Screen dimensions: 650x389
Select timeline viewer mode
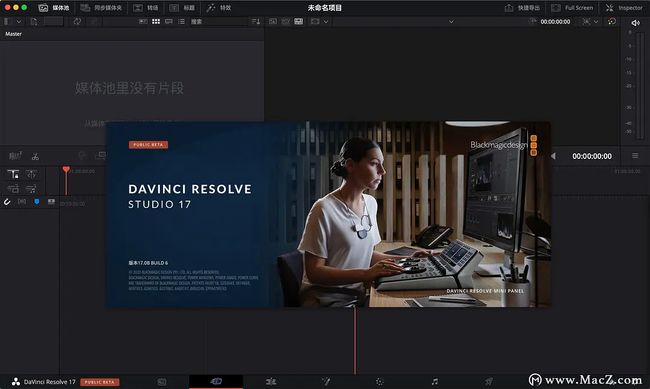(298, 22)
